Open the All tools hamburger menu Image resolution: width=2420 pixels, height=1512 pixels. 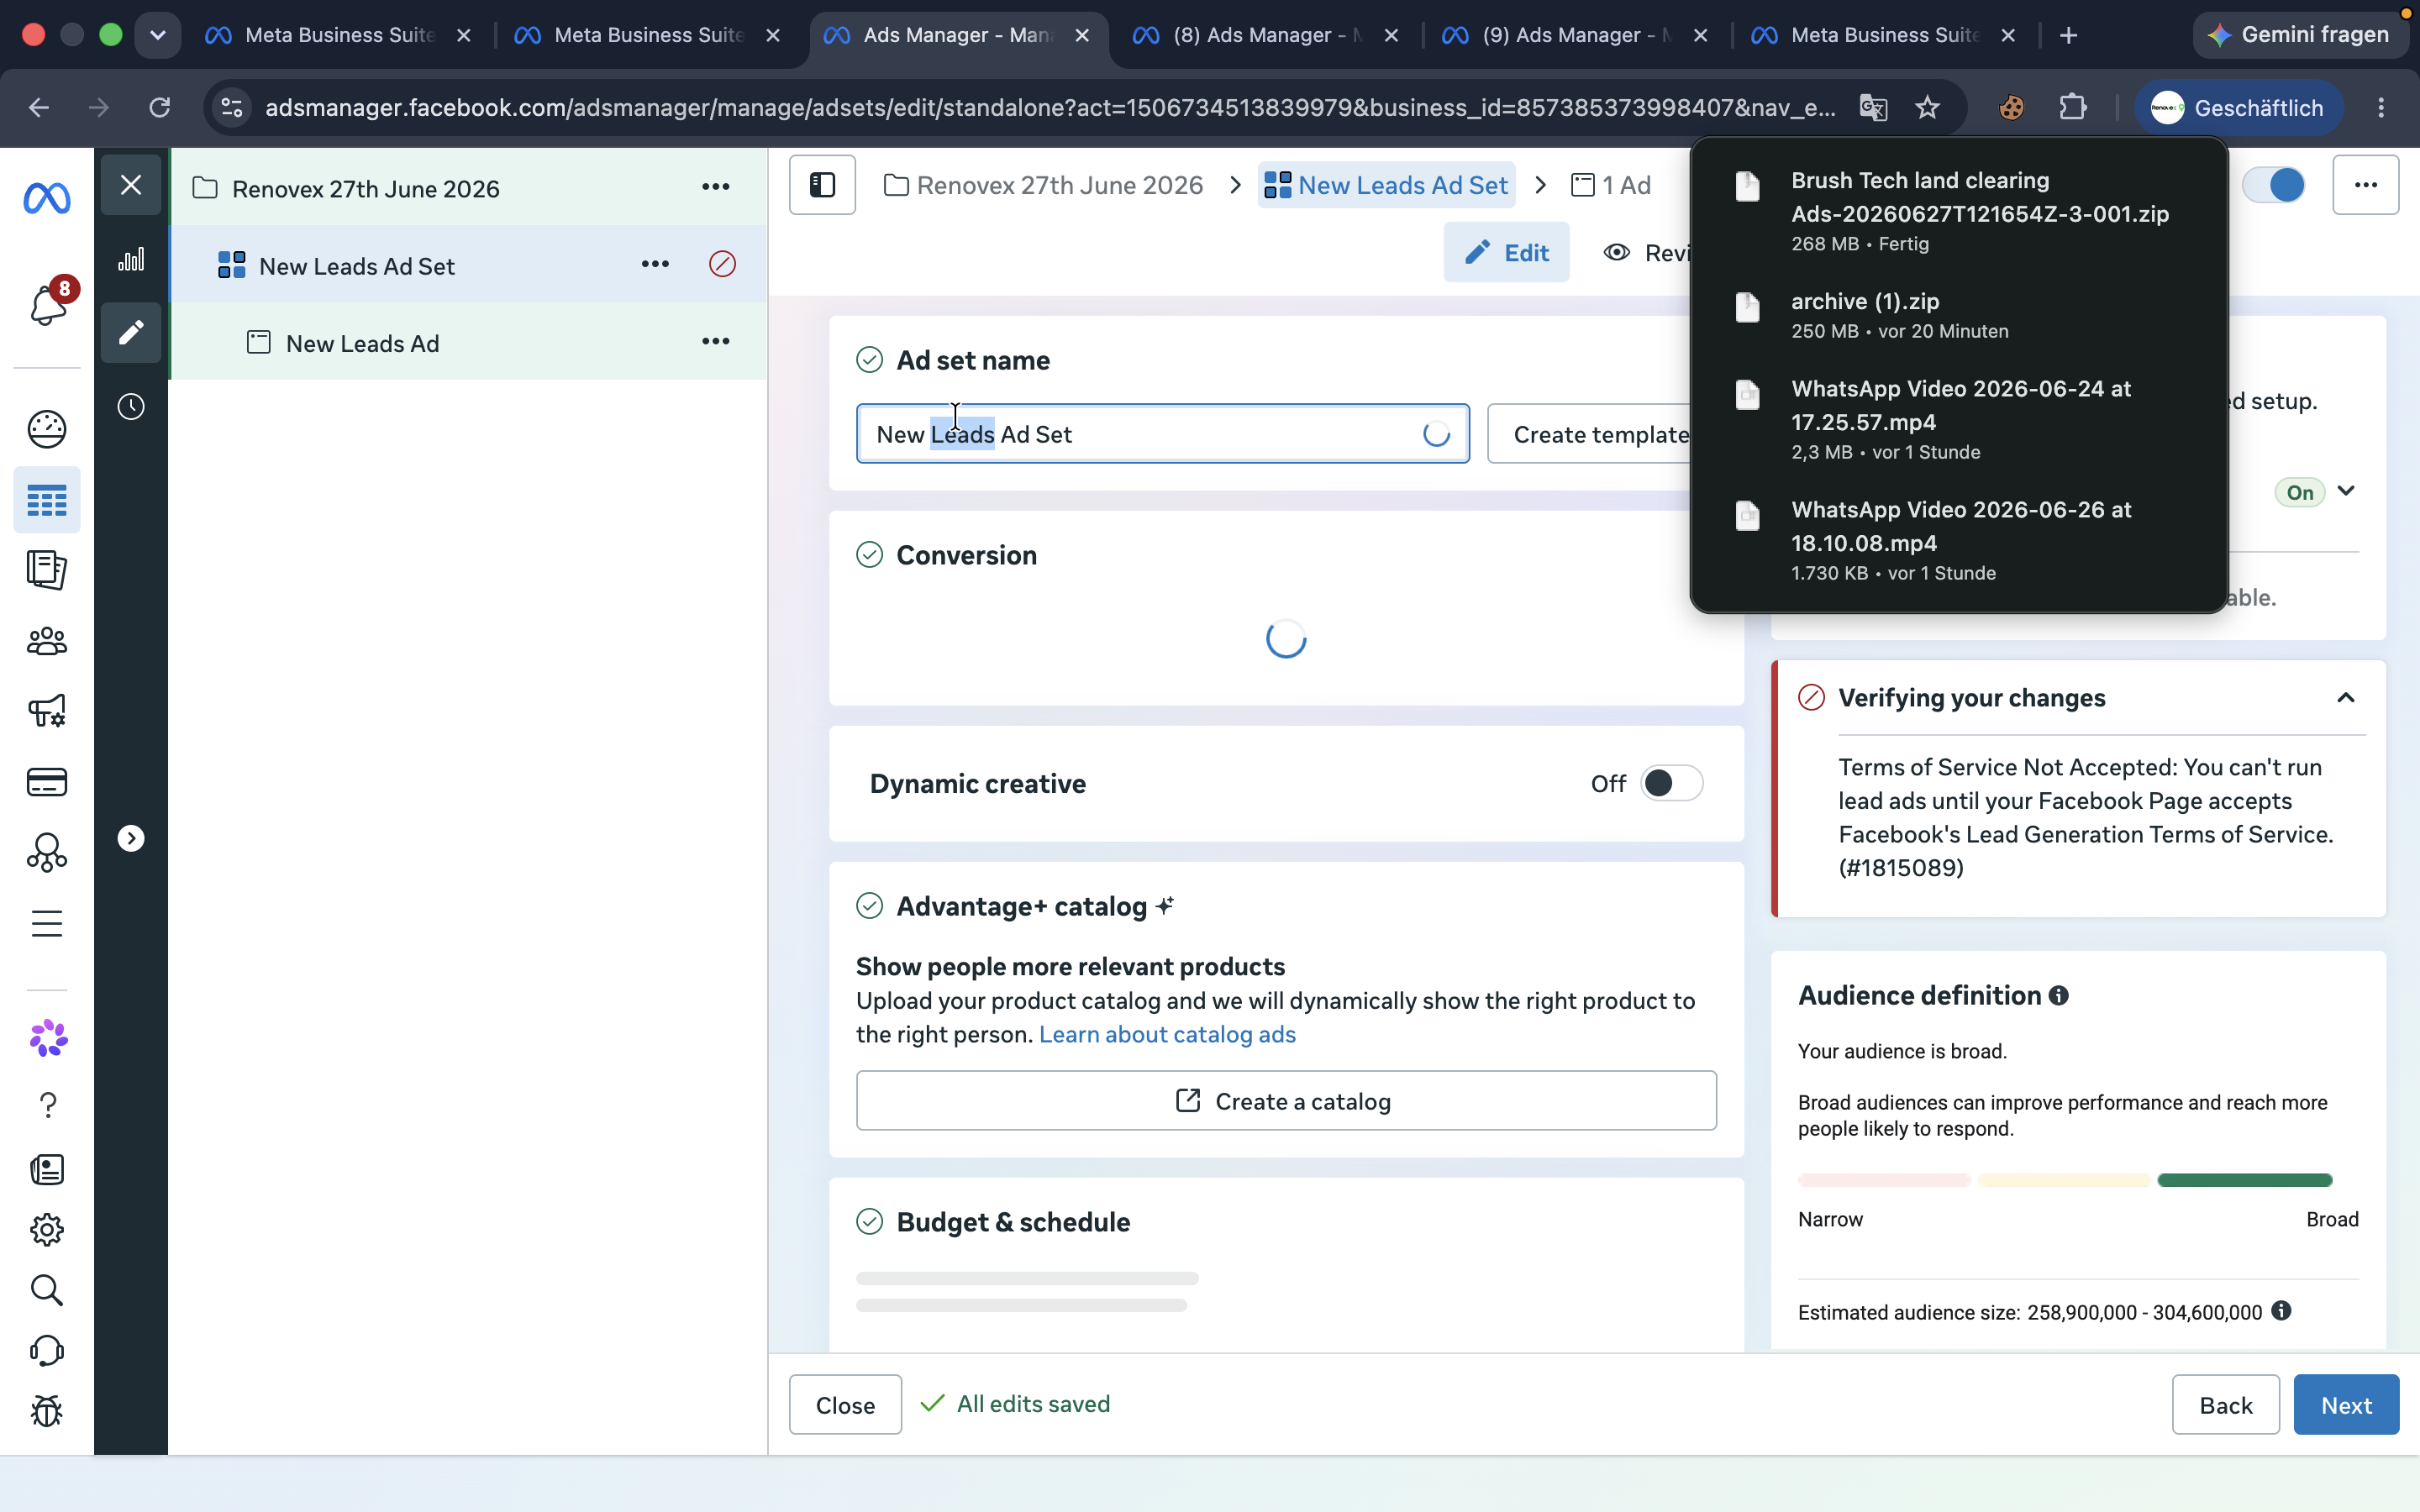pos(47,923)
